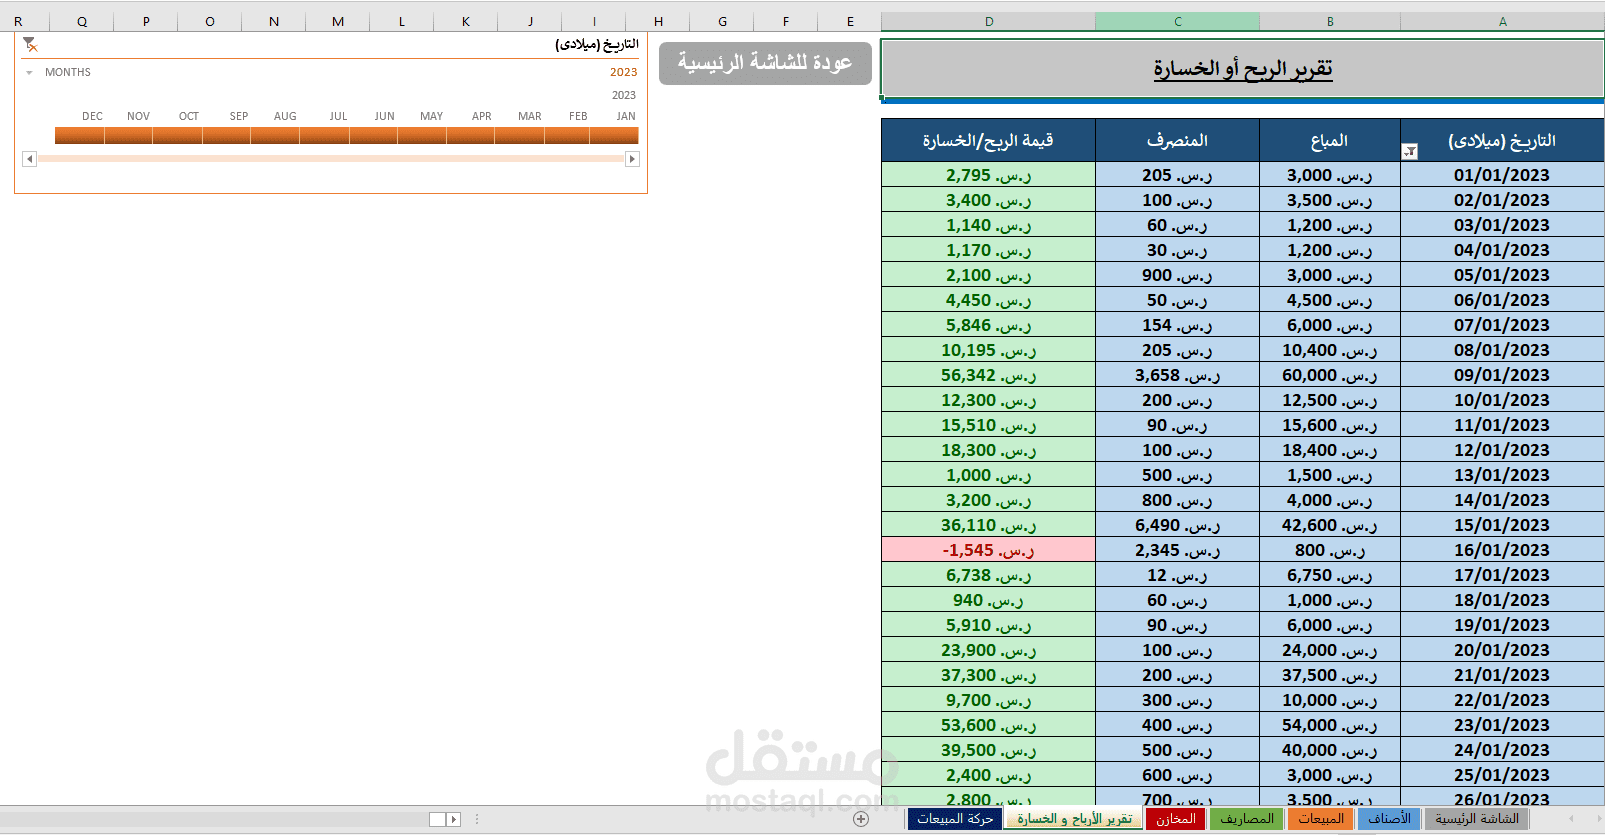This screenshot has width=1605, height=835.
Task: Click the المنصرف column header cell
Action: click(1177, 141)
